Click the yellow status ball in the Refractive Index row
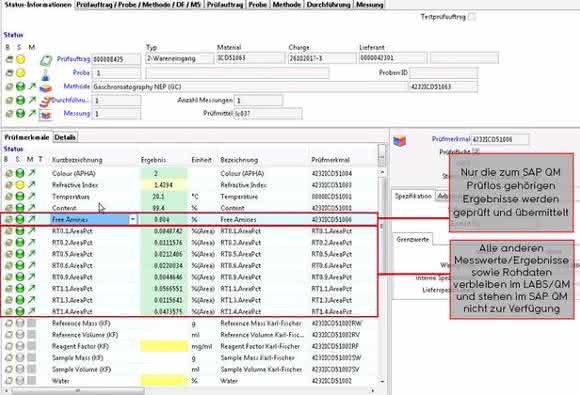The height and width of the screenshot is (395, 580). coord(20,185)
